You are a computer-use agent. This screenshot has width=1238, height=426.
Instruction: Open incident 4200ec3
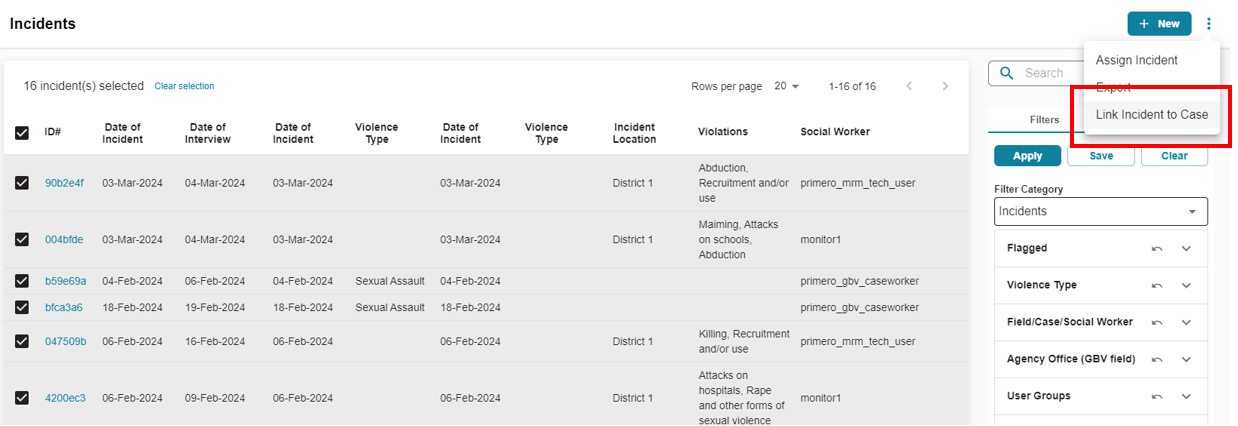coord(65,398)
